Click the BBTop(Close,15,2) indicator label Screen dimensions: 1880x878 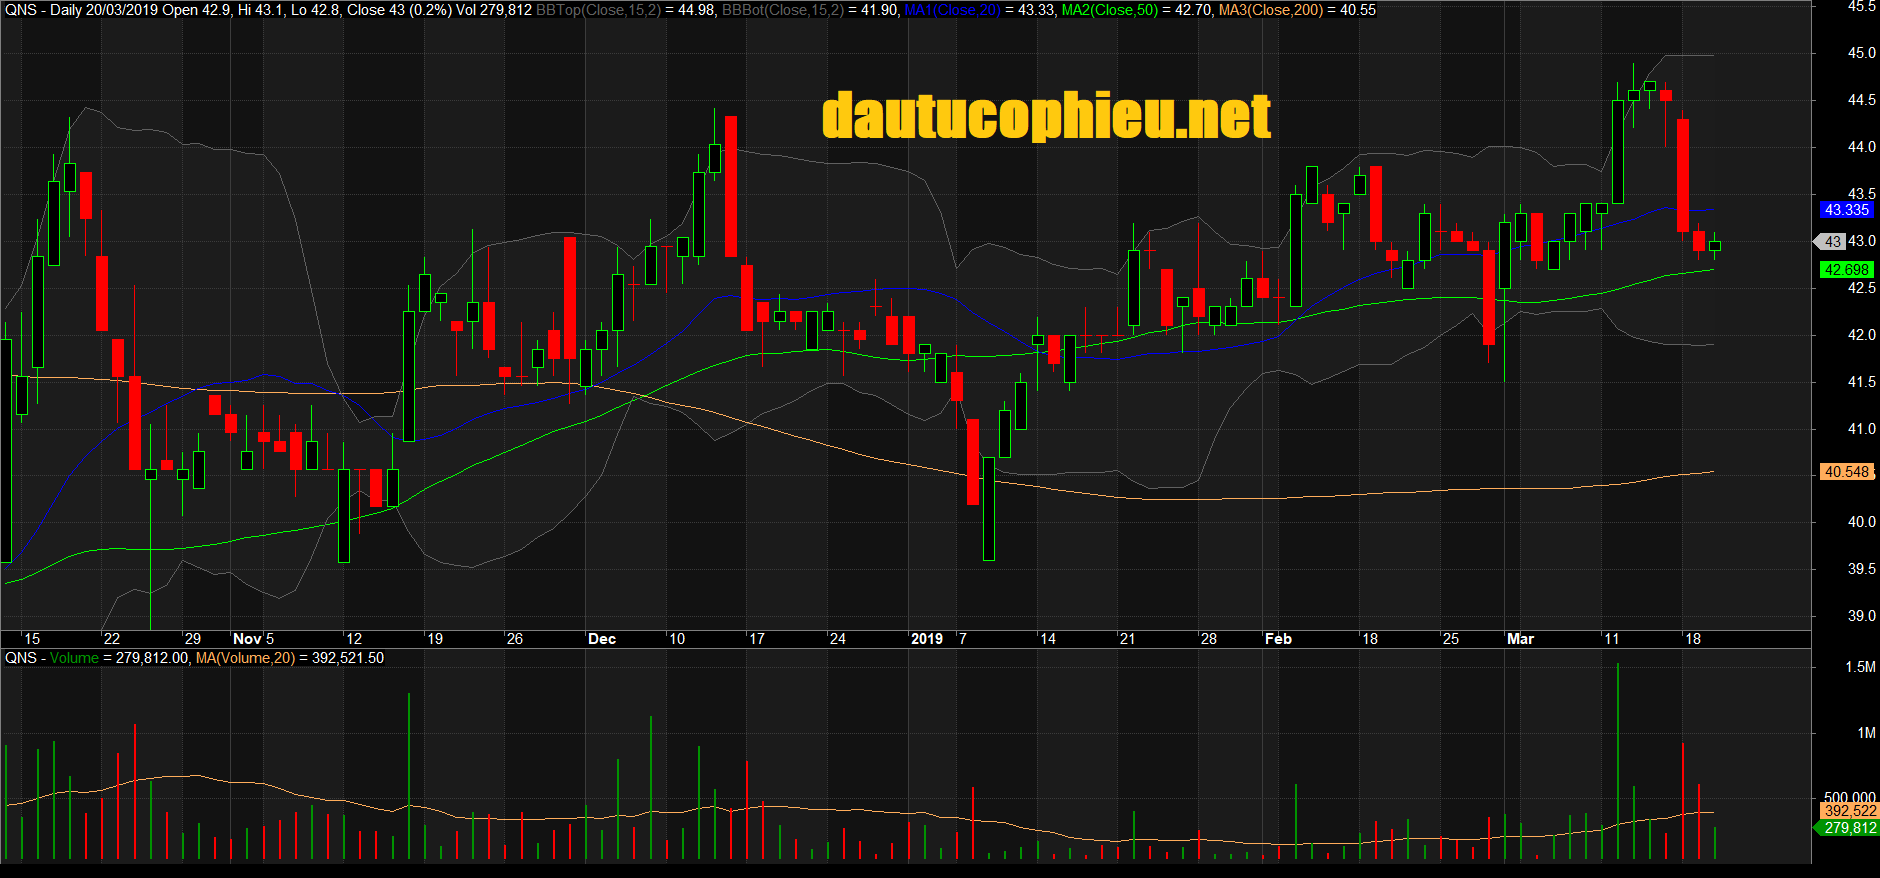tap(598, 10)
